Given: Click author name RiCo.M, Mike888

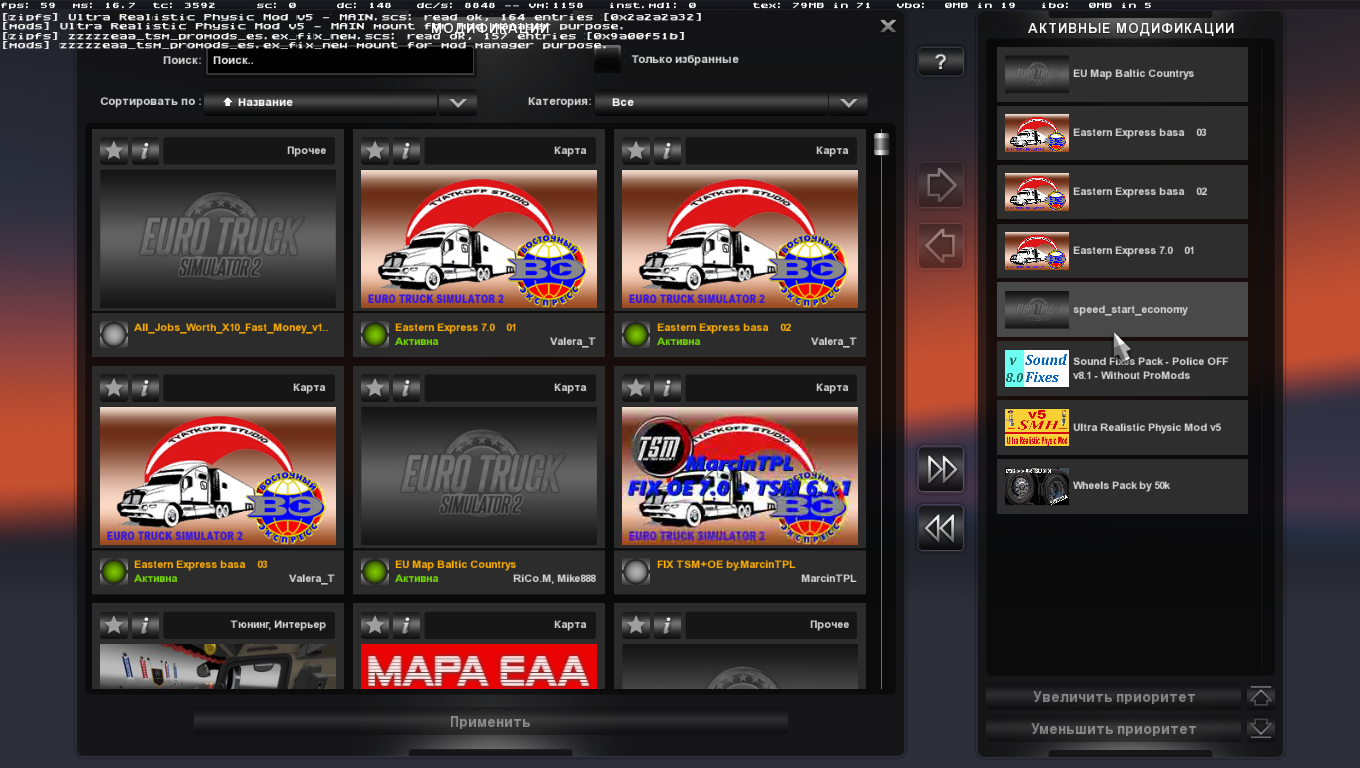Looking at the screenshot, I should [554, 579].
